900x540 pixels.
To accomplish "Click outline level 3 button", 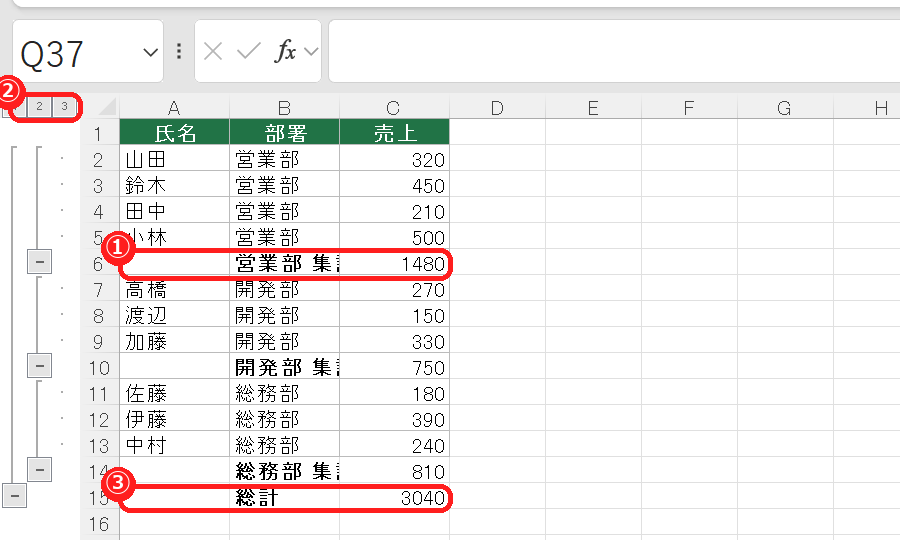I will (64, 106).
